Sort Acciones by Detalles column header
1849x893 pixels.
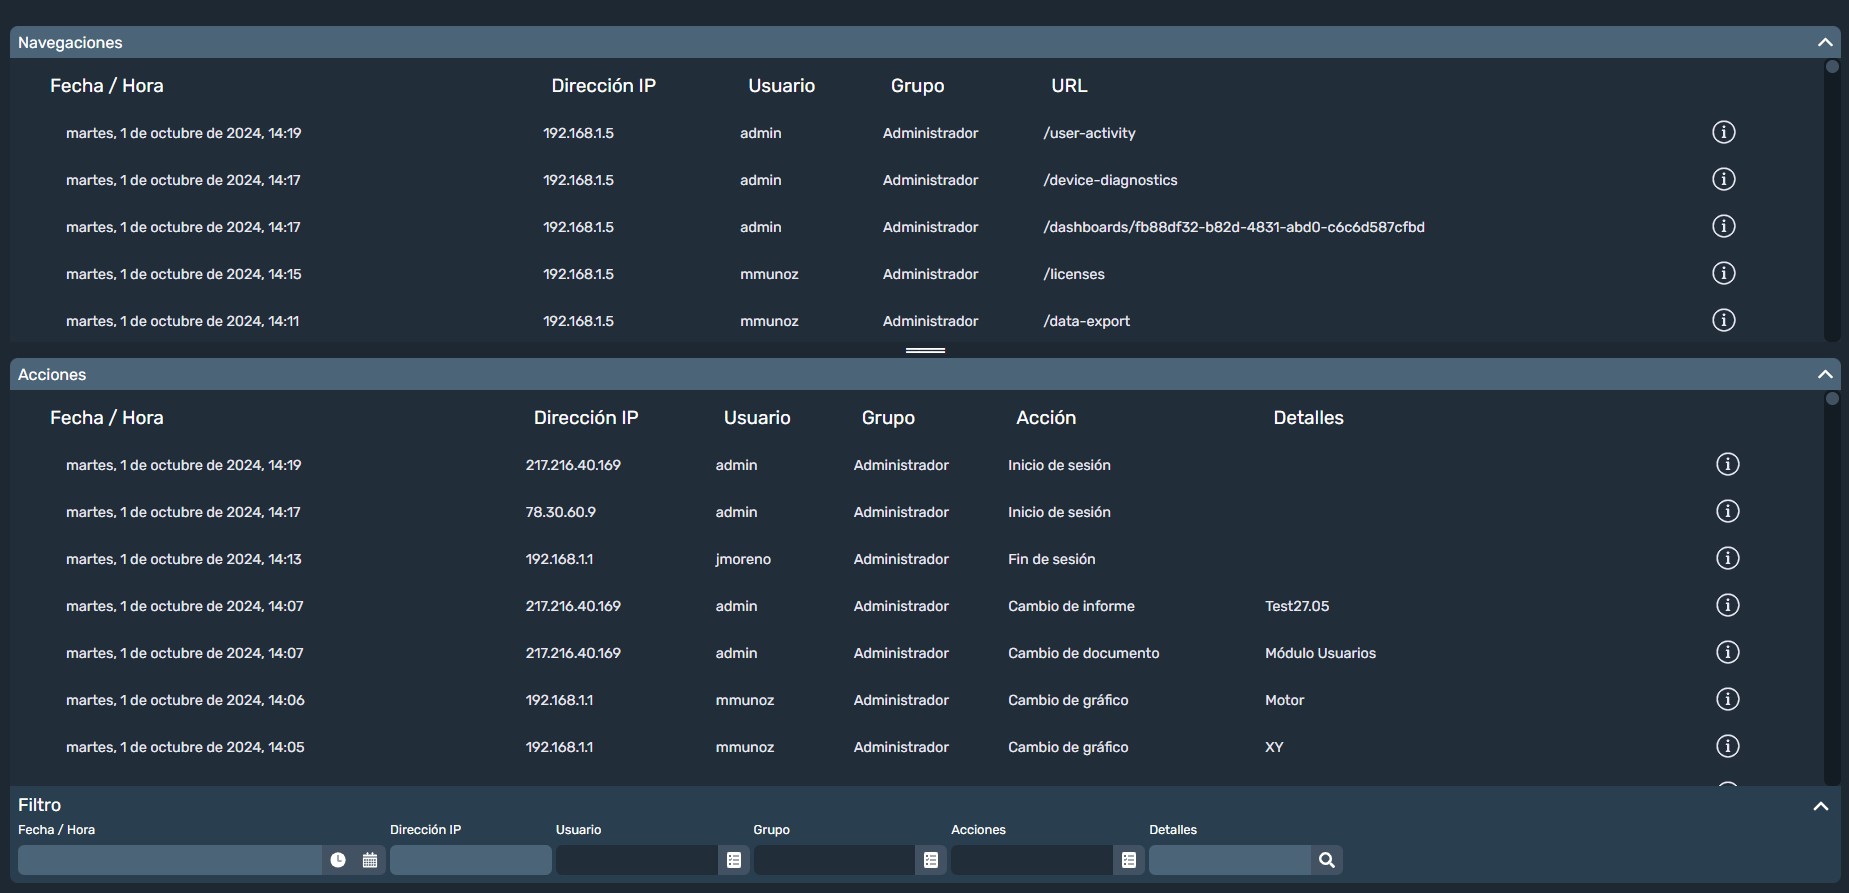(x=1308, y=418)
